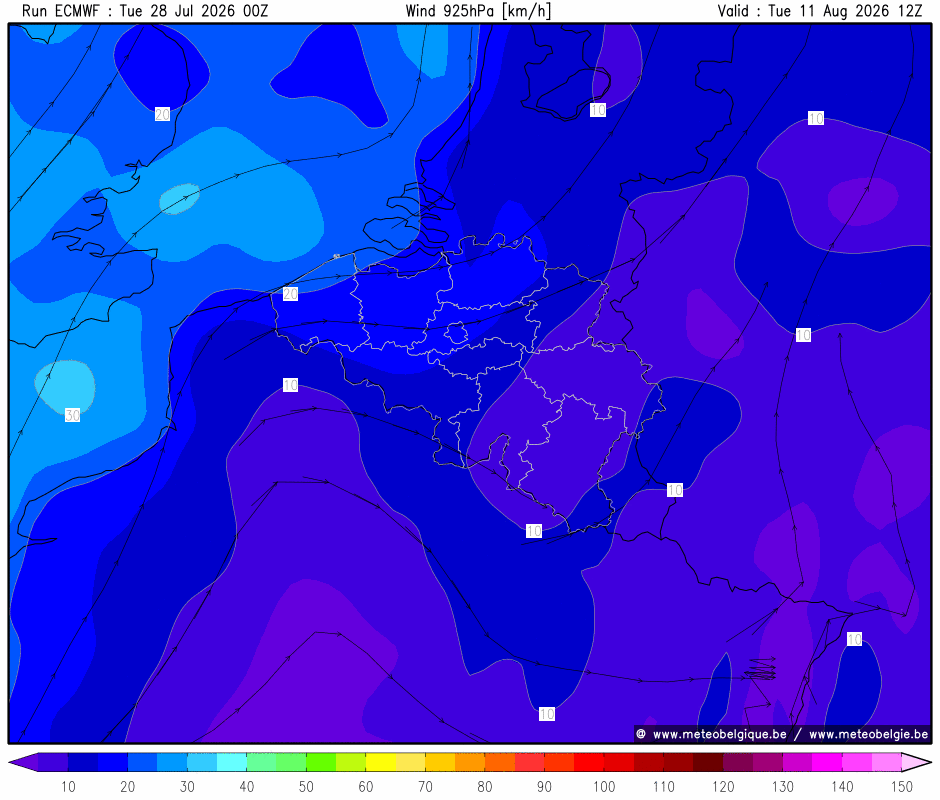Screen dimensions: 940x800
Task: Click the '50' label under the color scale
Action: point(306,786)
